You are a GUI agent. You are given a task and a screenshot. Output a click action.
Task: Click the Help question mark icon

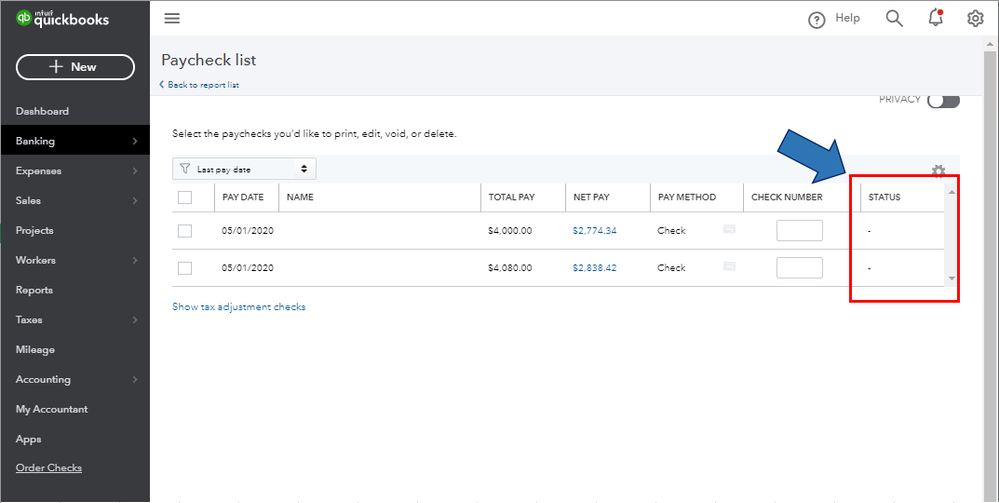[817, 19]
